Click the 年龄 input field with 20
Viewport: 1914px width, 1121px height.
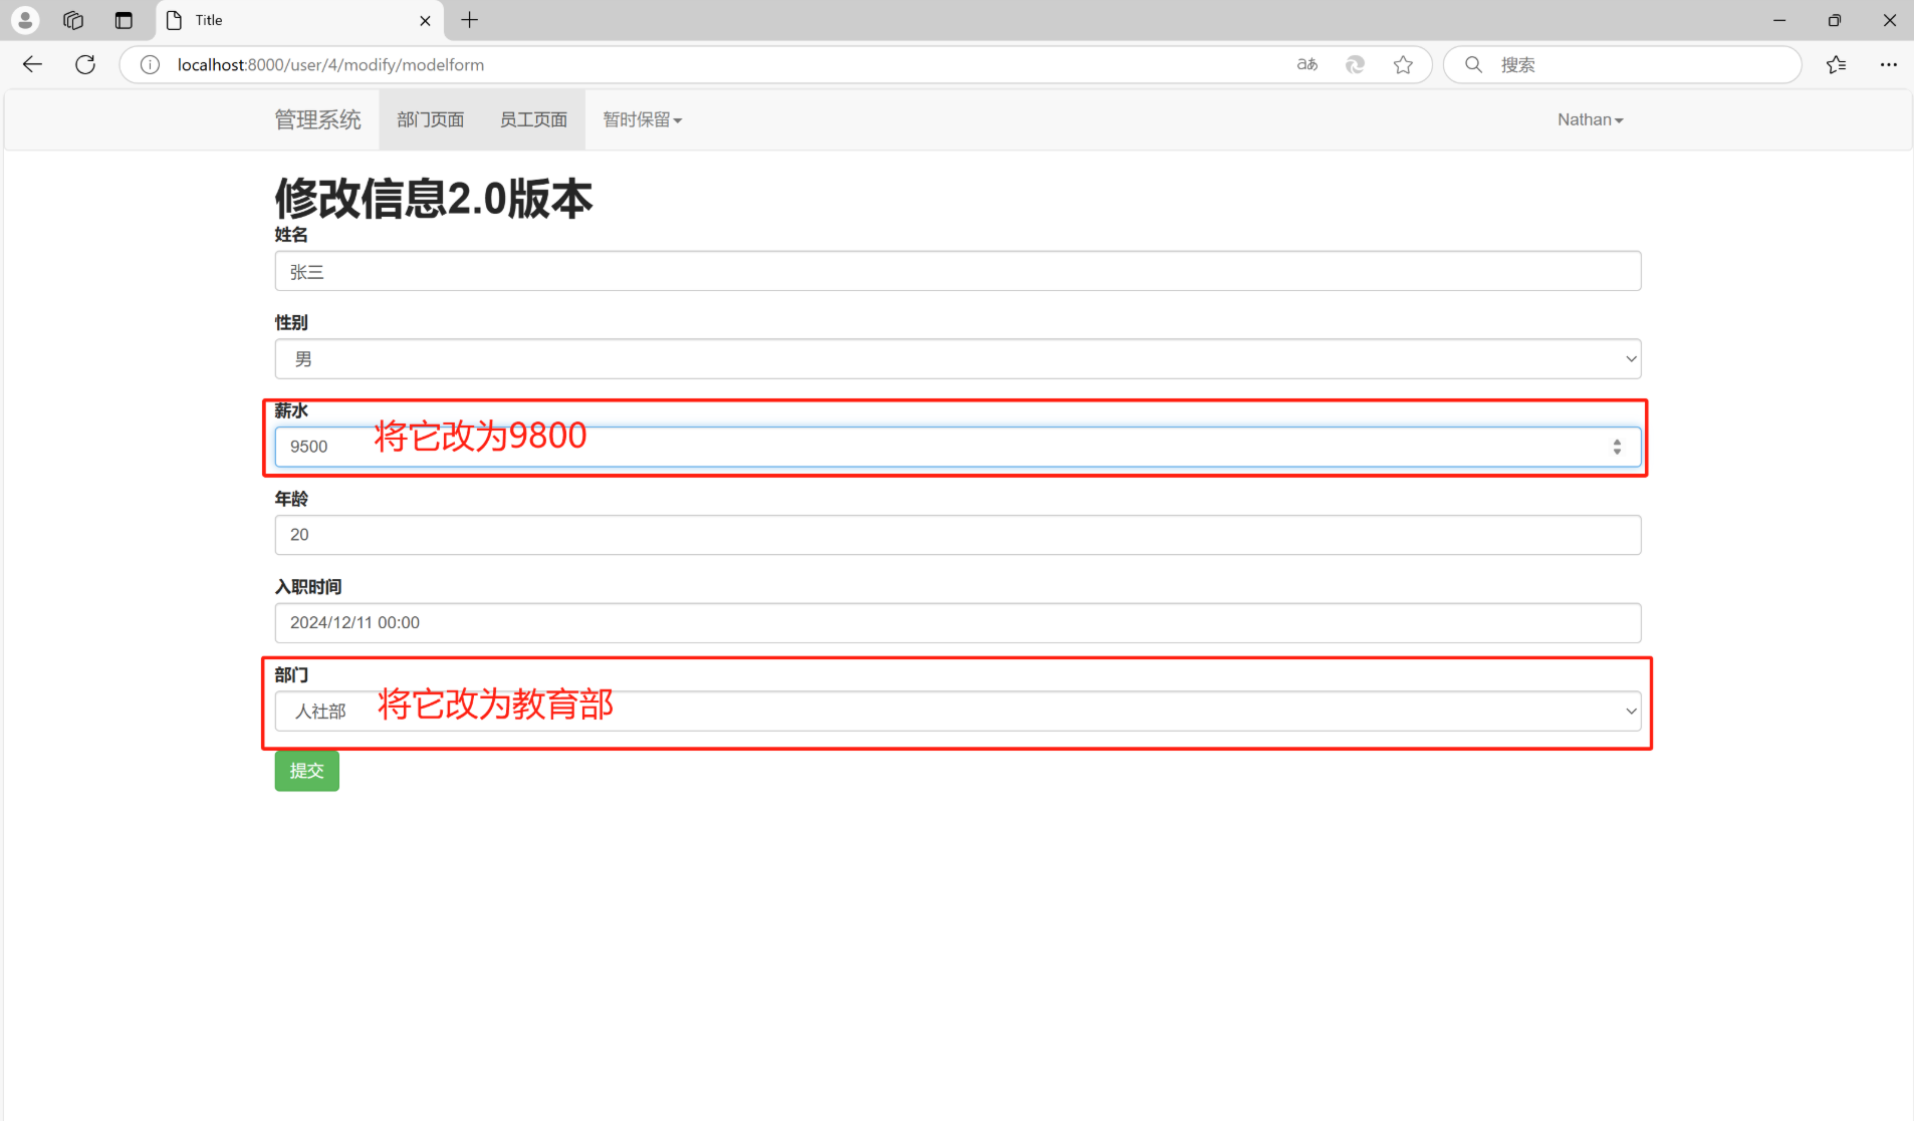(x=958, y=535)
